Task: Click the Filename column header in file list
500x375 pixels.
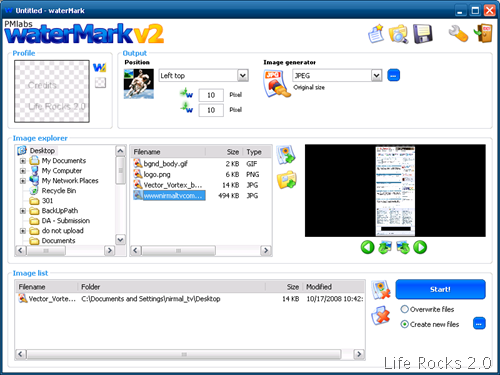Action: 168,152
